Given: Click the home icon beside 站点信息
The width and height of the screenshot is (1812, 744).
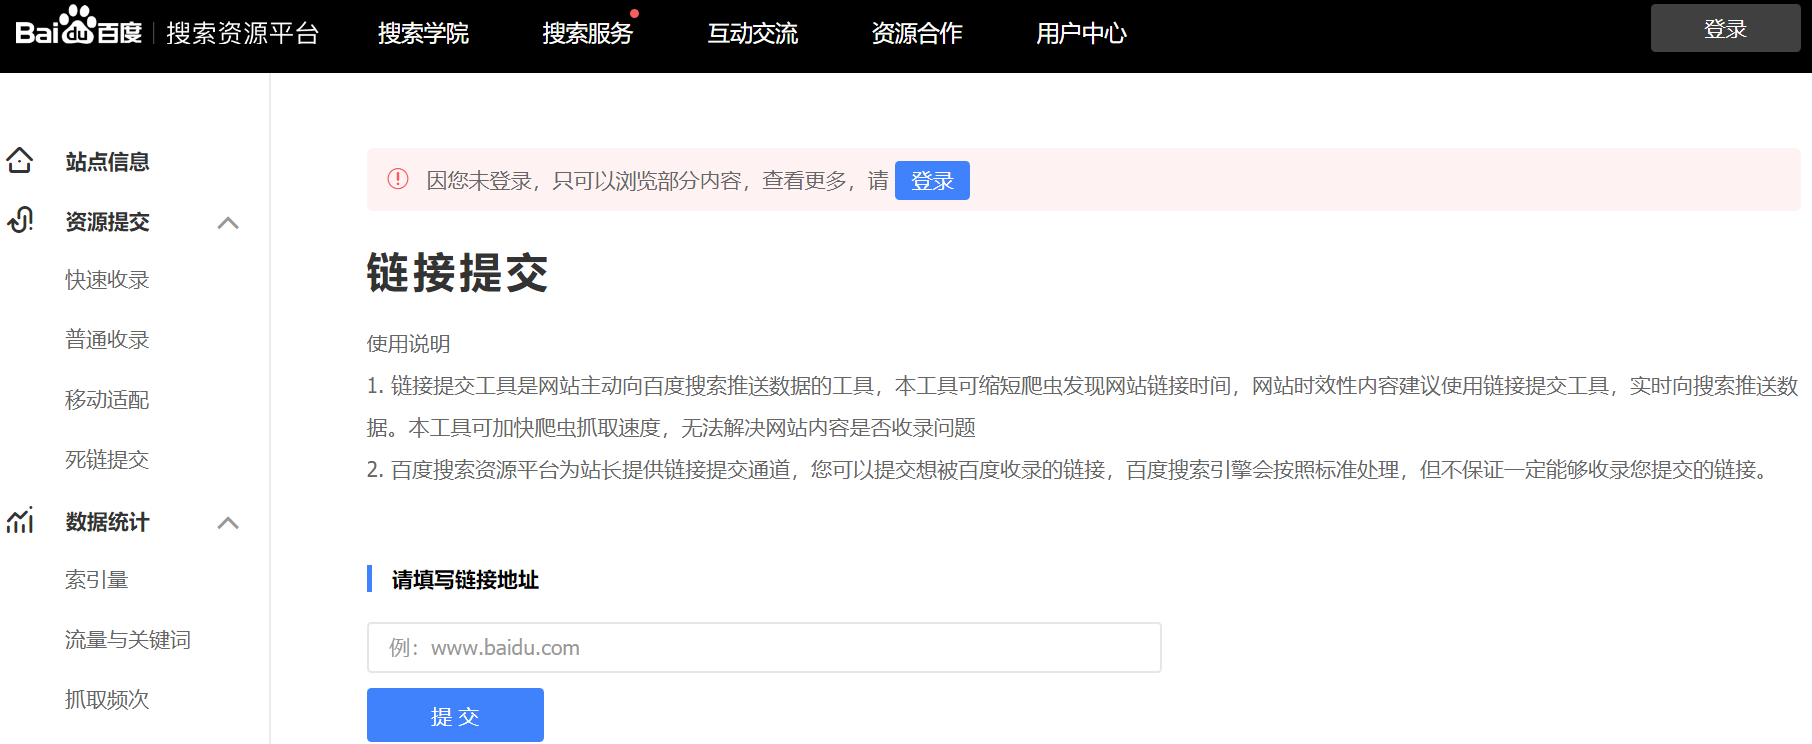Looking at the screenshot, I should [x=20, y=160].
